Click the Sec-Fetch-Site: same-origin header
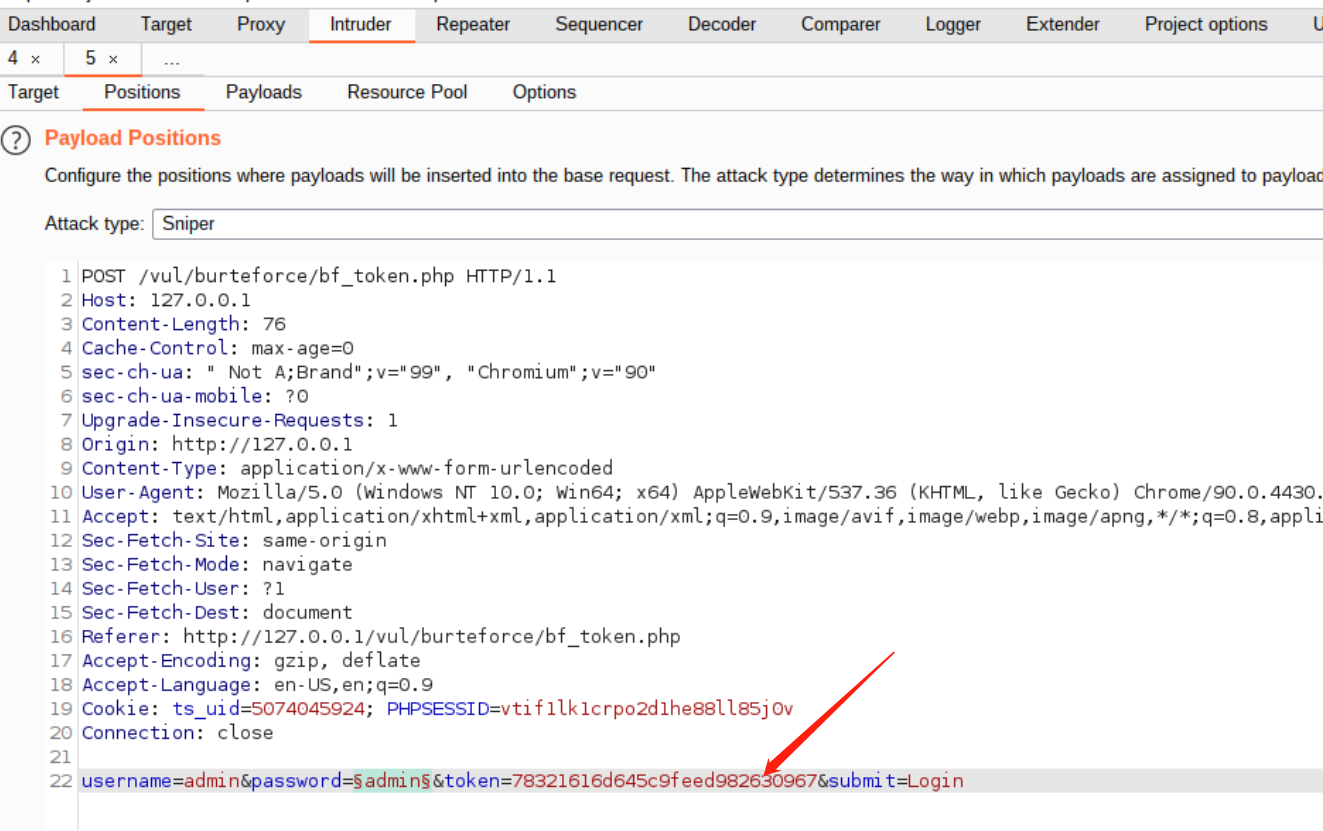 coord(234,540)
